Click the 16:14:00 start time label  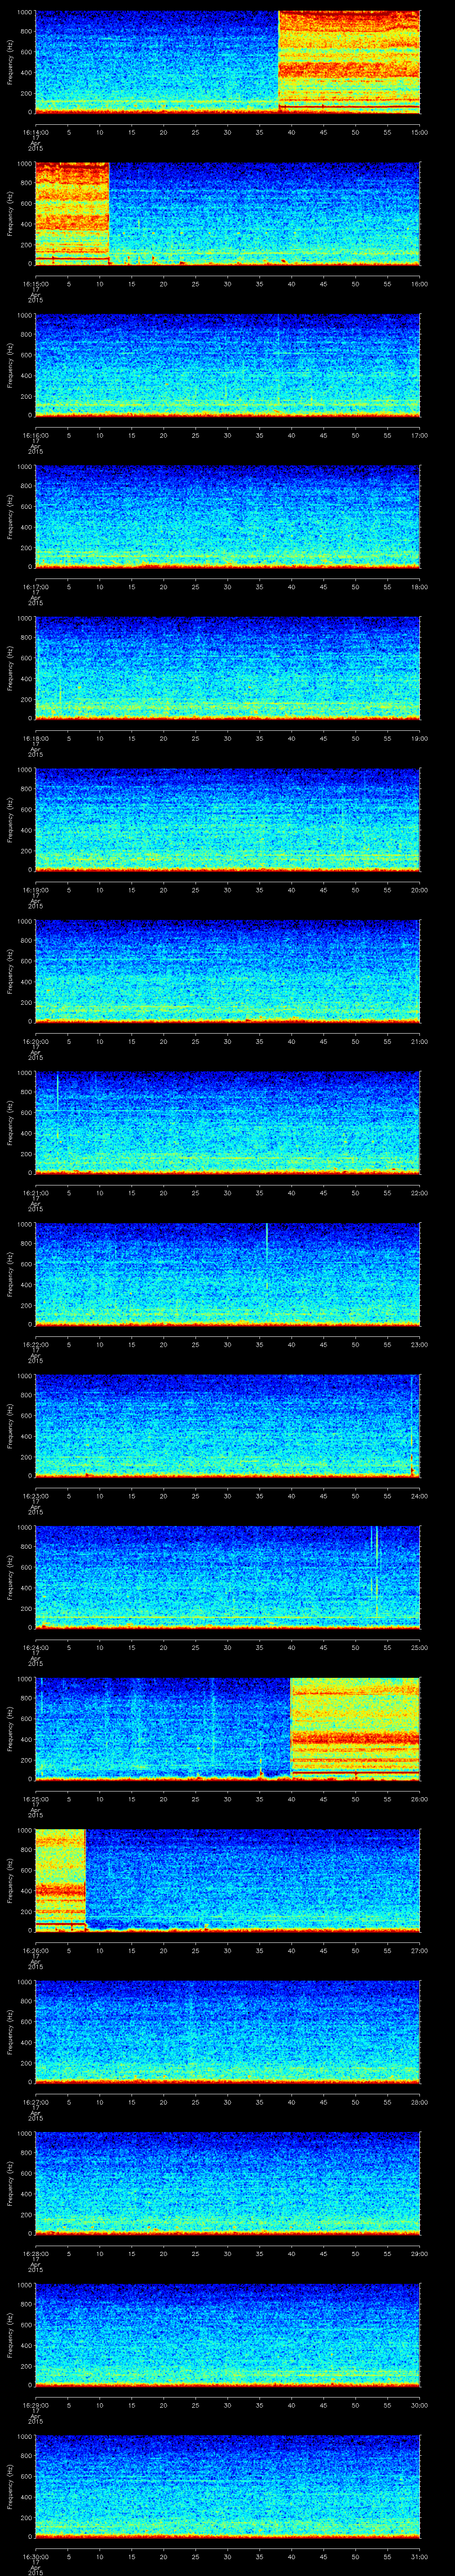pos(35,132)
